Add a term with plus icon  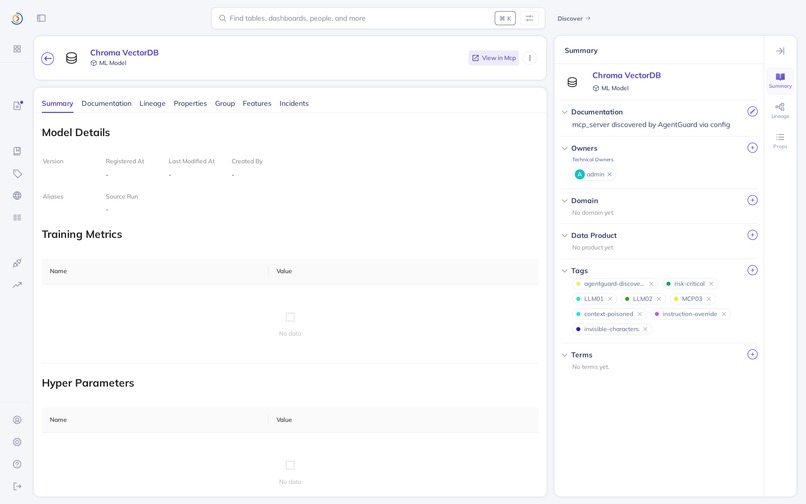[x=752, y=354]
